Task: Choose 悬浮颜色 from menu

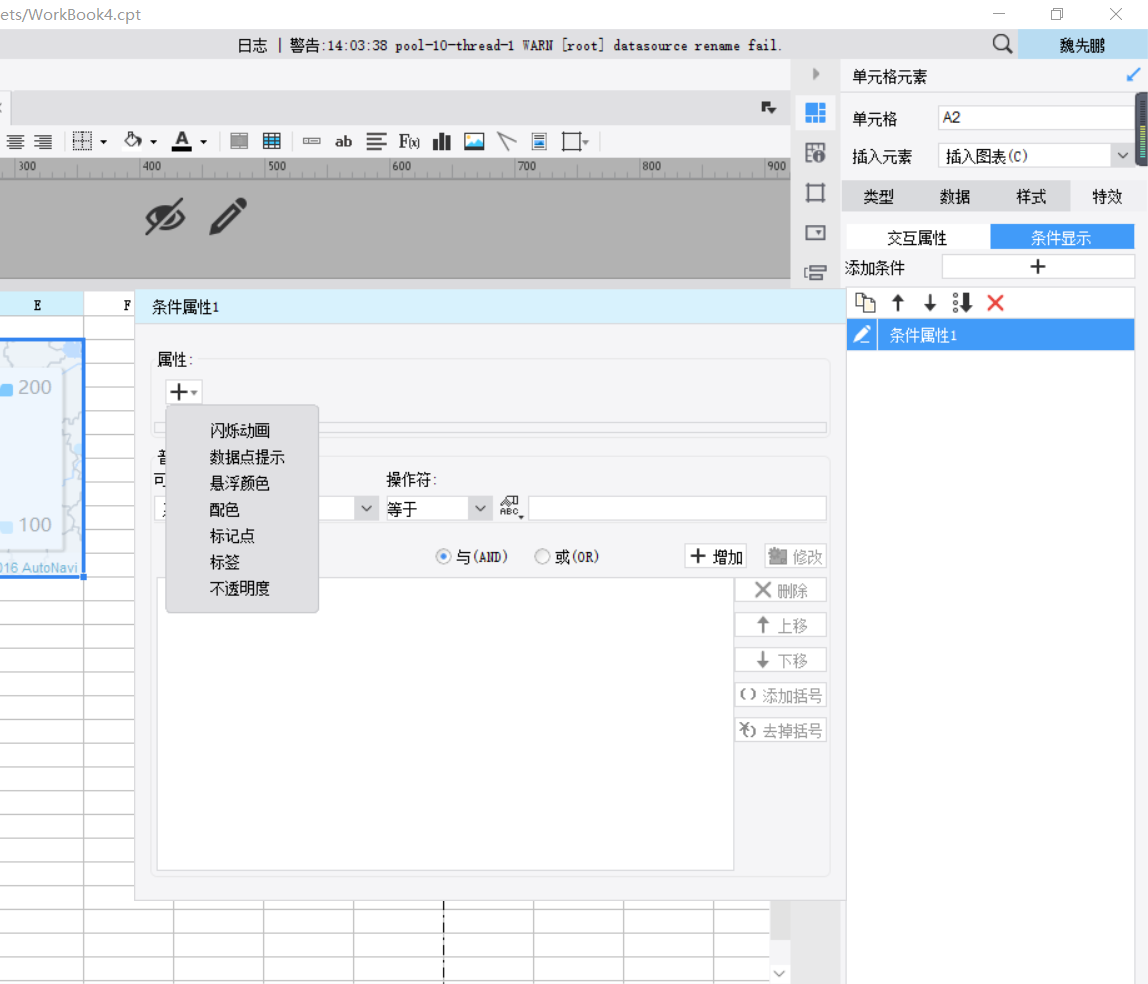Action: click(239, 482)
